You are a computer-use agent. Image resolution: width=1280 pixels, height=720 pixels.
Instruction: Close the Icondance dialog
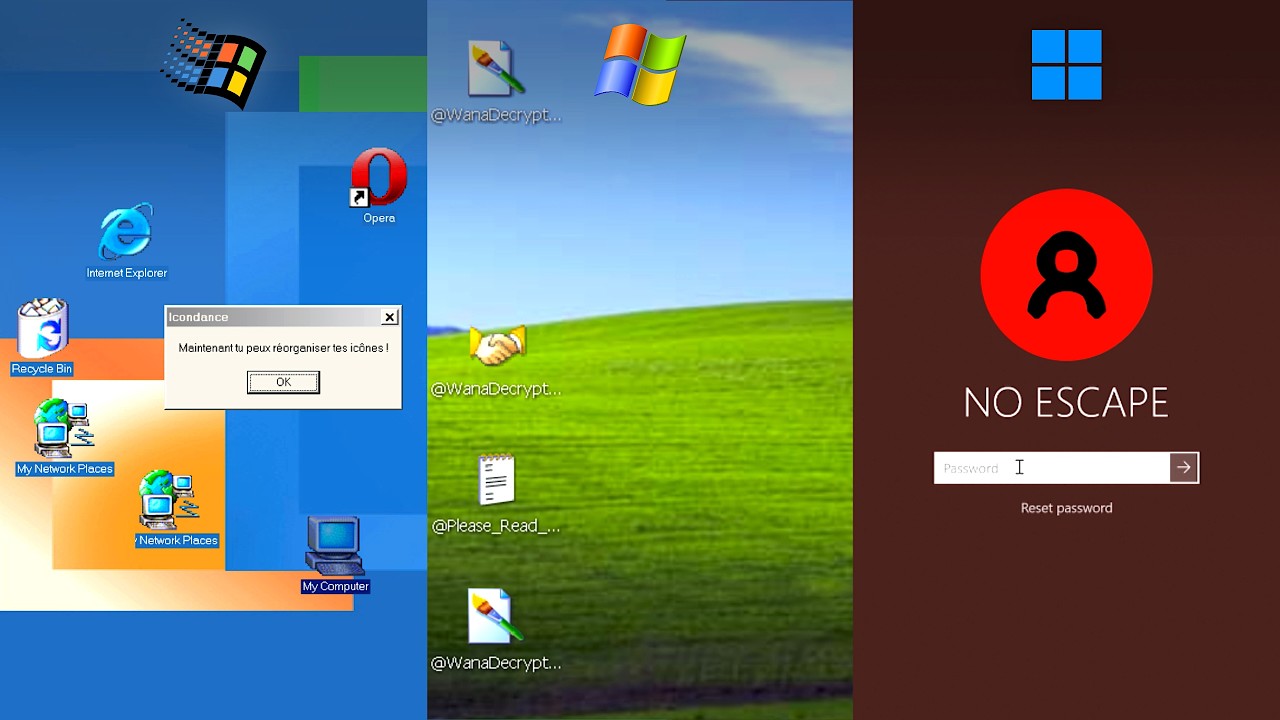click(390, 317)
